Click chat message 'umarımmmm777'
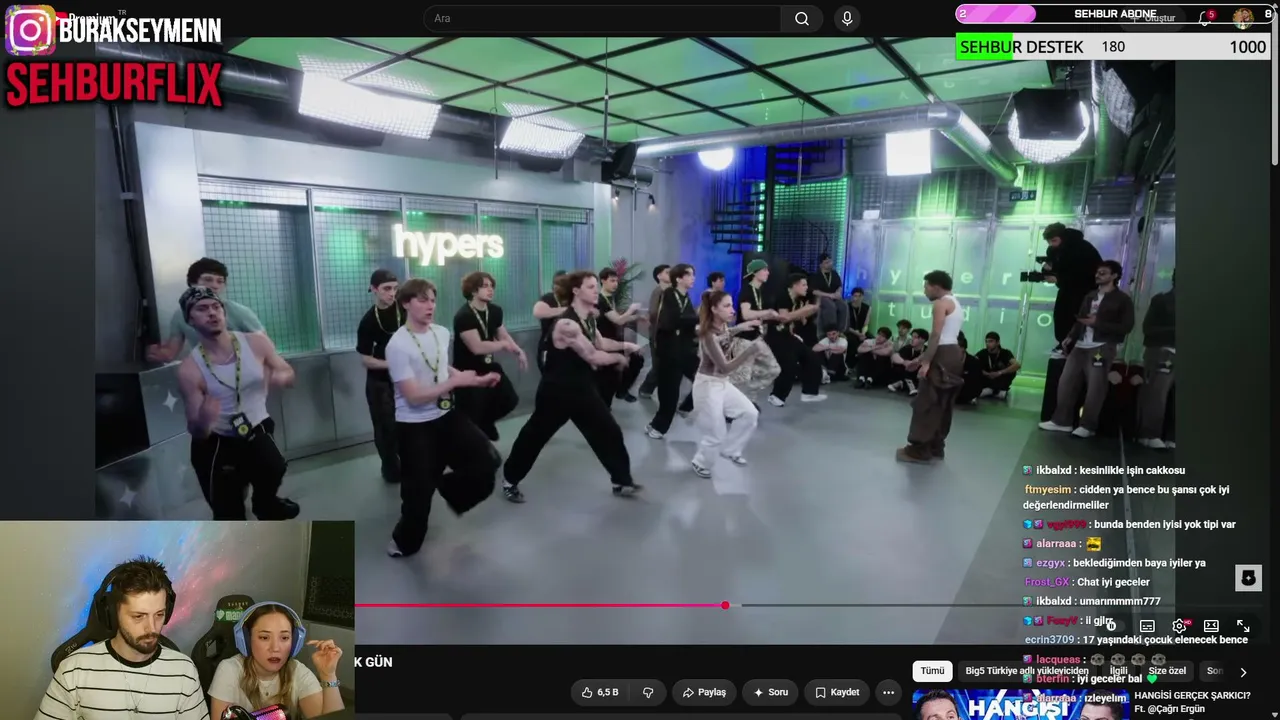 [1119, 601]
